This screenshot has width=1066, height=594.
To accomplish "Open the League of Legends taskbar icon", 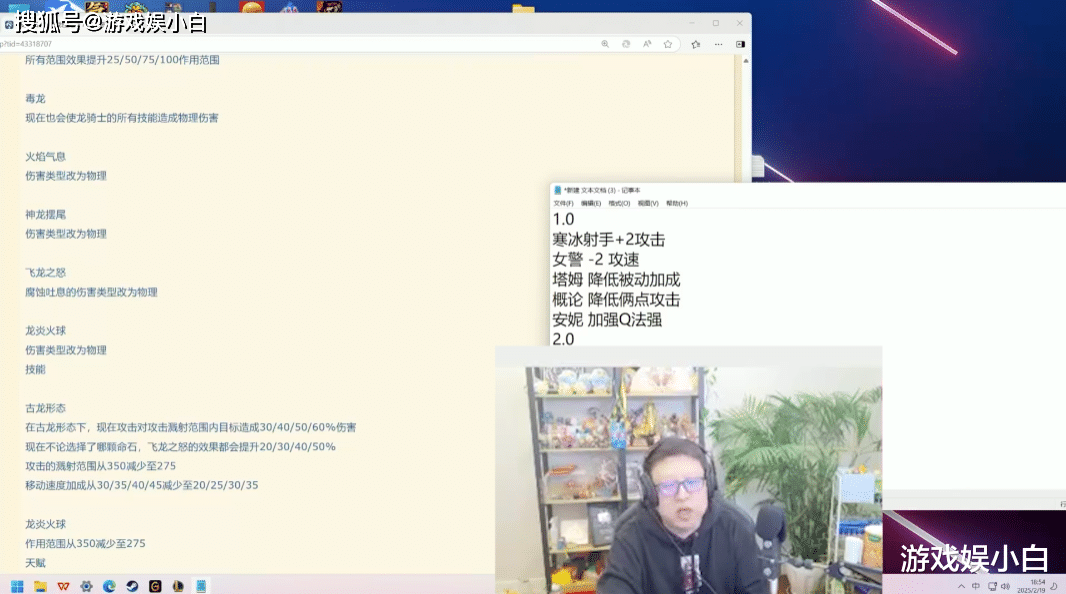I will (x=178, y=586).
